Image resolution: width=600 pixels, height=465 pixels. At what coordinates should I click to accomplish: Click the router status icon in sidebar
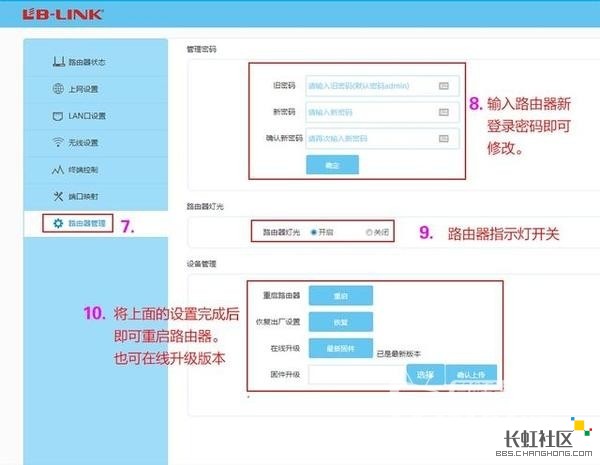click(59, 63)
